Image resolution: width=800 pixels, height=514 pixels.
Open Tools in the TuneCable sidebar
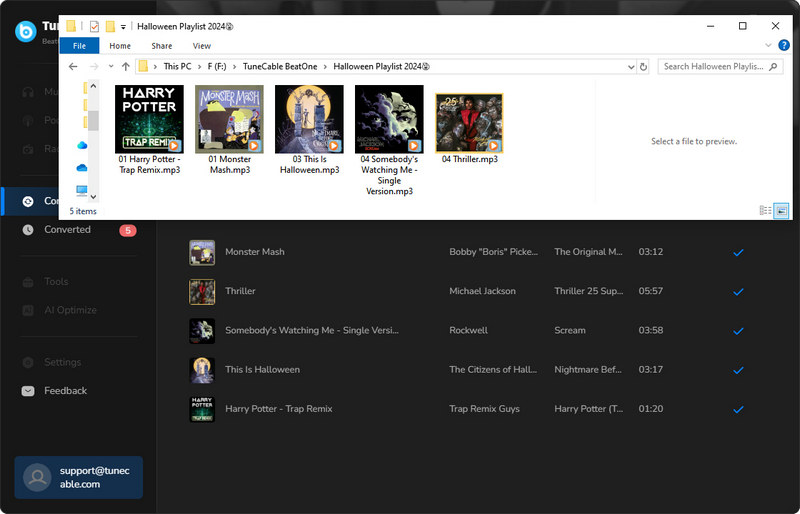(x=56, y=281)
